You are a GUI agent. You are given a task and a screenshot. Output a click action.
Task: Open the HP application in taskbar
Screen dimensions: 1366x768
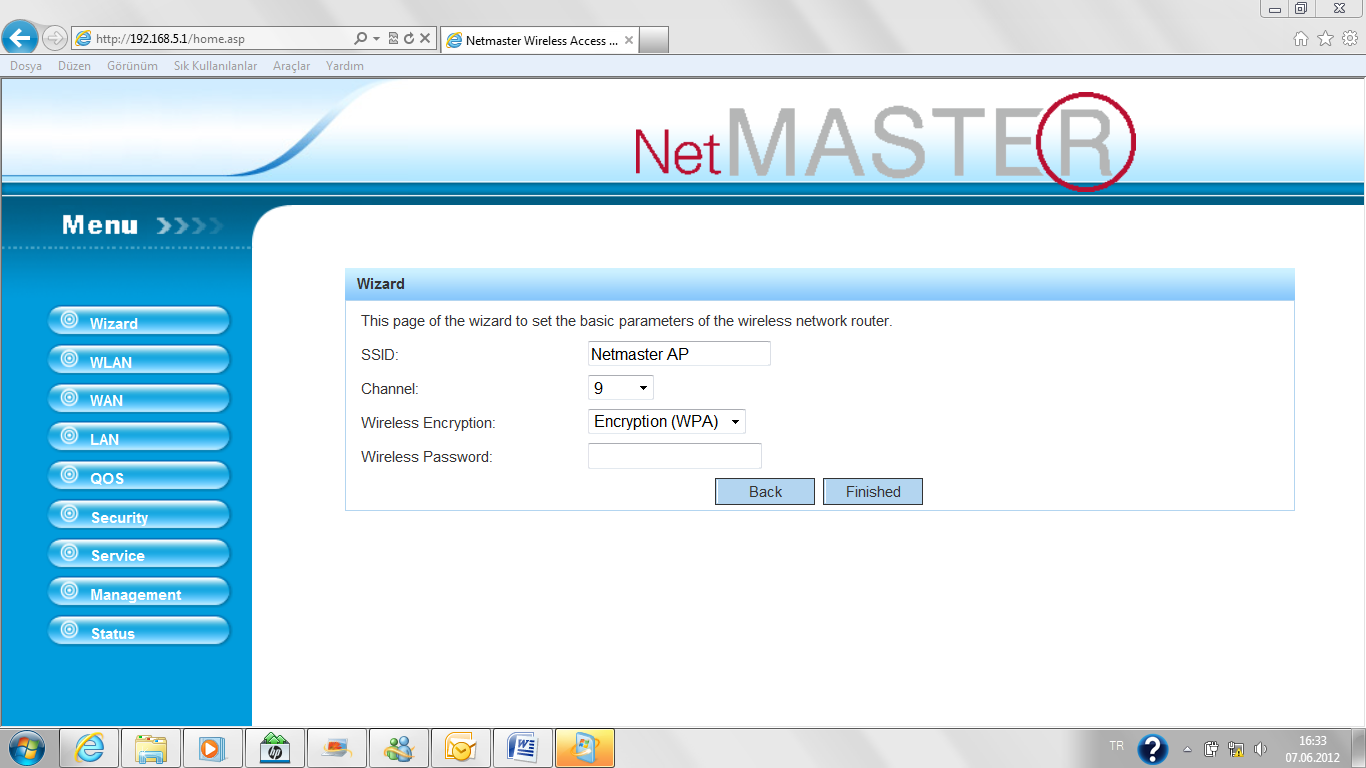click(275, 748)
